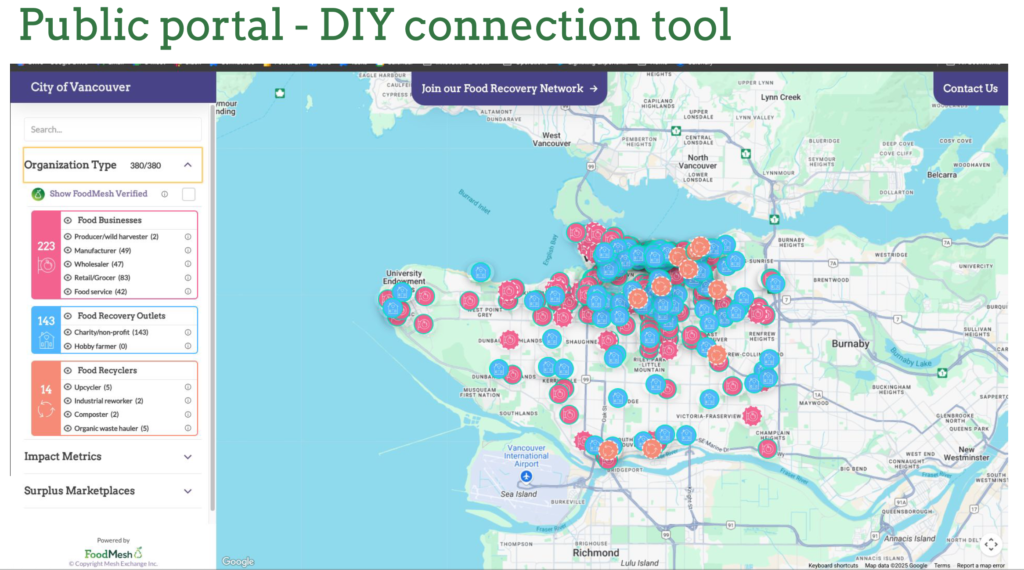Open info icon for Retail/Grocer row

pos(187,278)
